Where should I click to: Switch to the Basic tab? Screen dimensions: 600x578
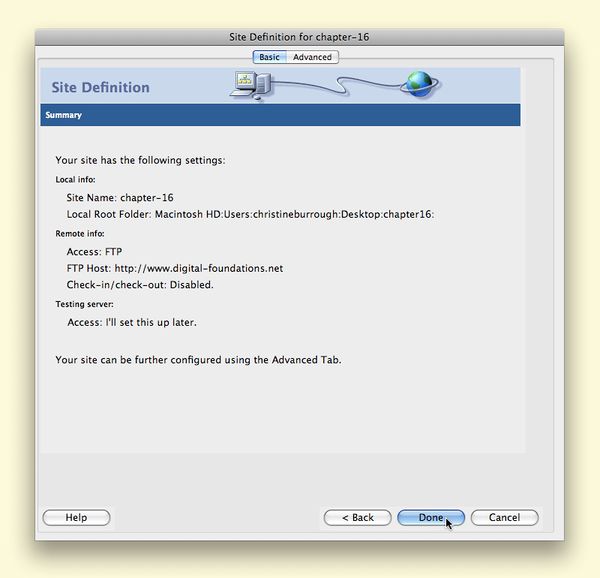click(x=270, y=57)
